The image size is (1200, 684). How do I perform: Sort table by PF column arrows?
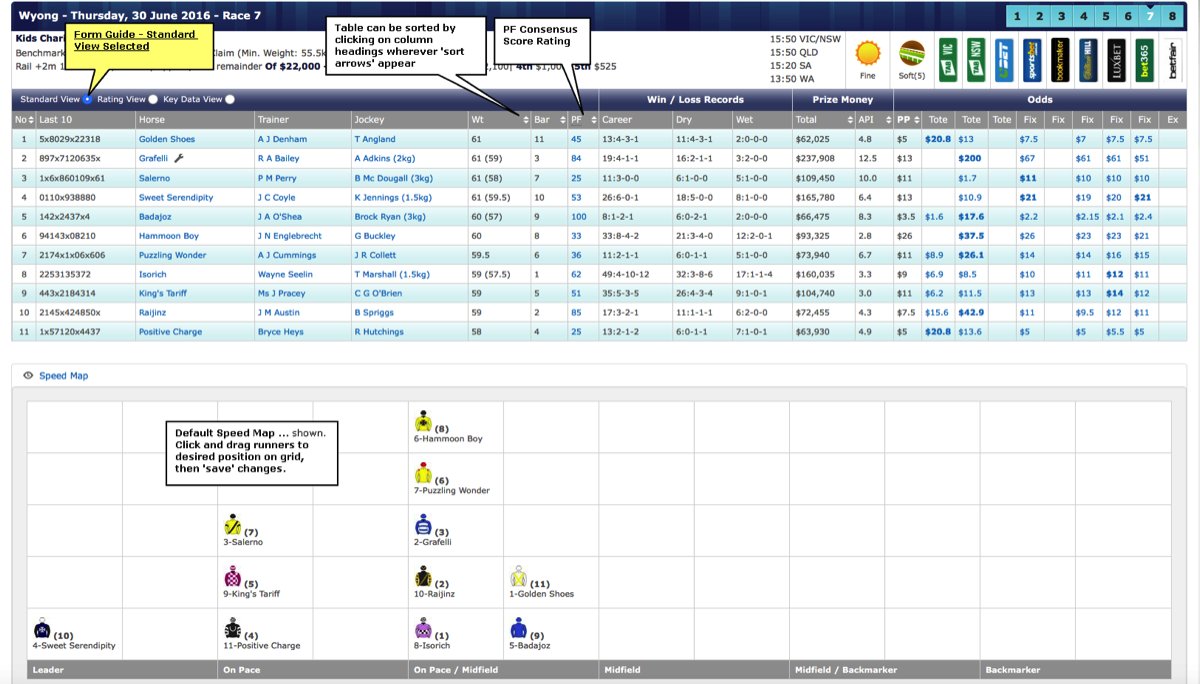593,120
